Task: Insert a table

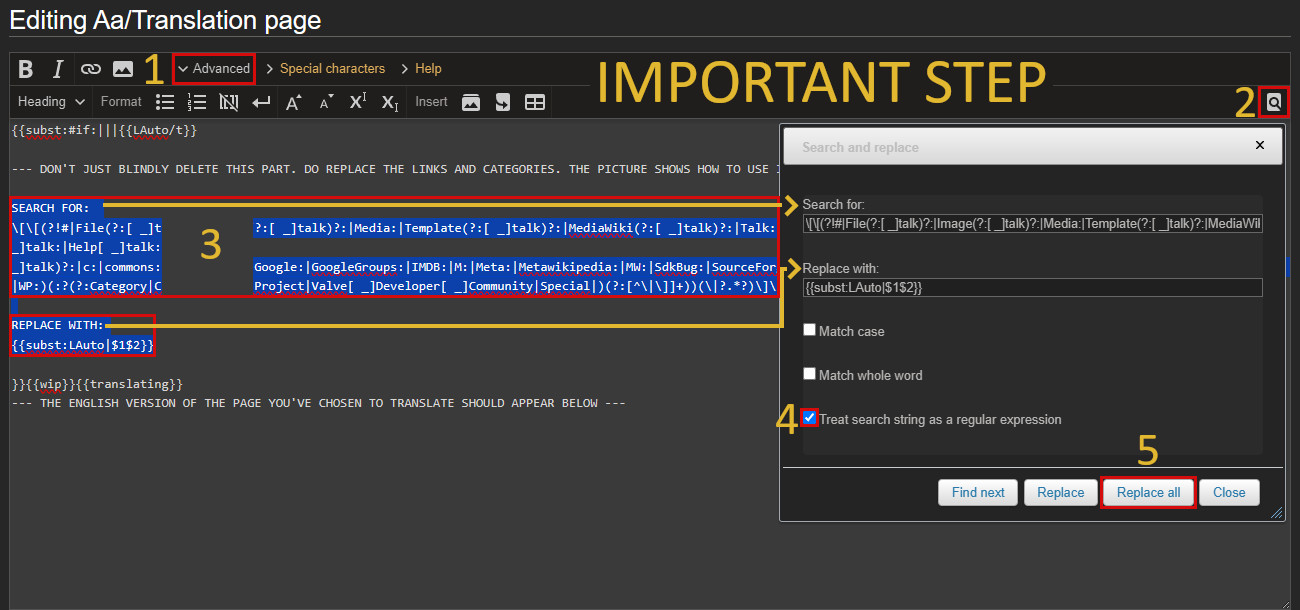Action: (535, 102)
